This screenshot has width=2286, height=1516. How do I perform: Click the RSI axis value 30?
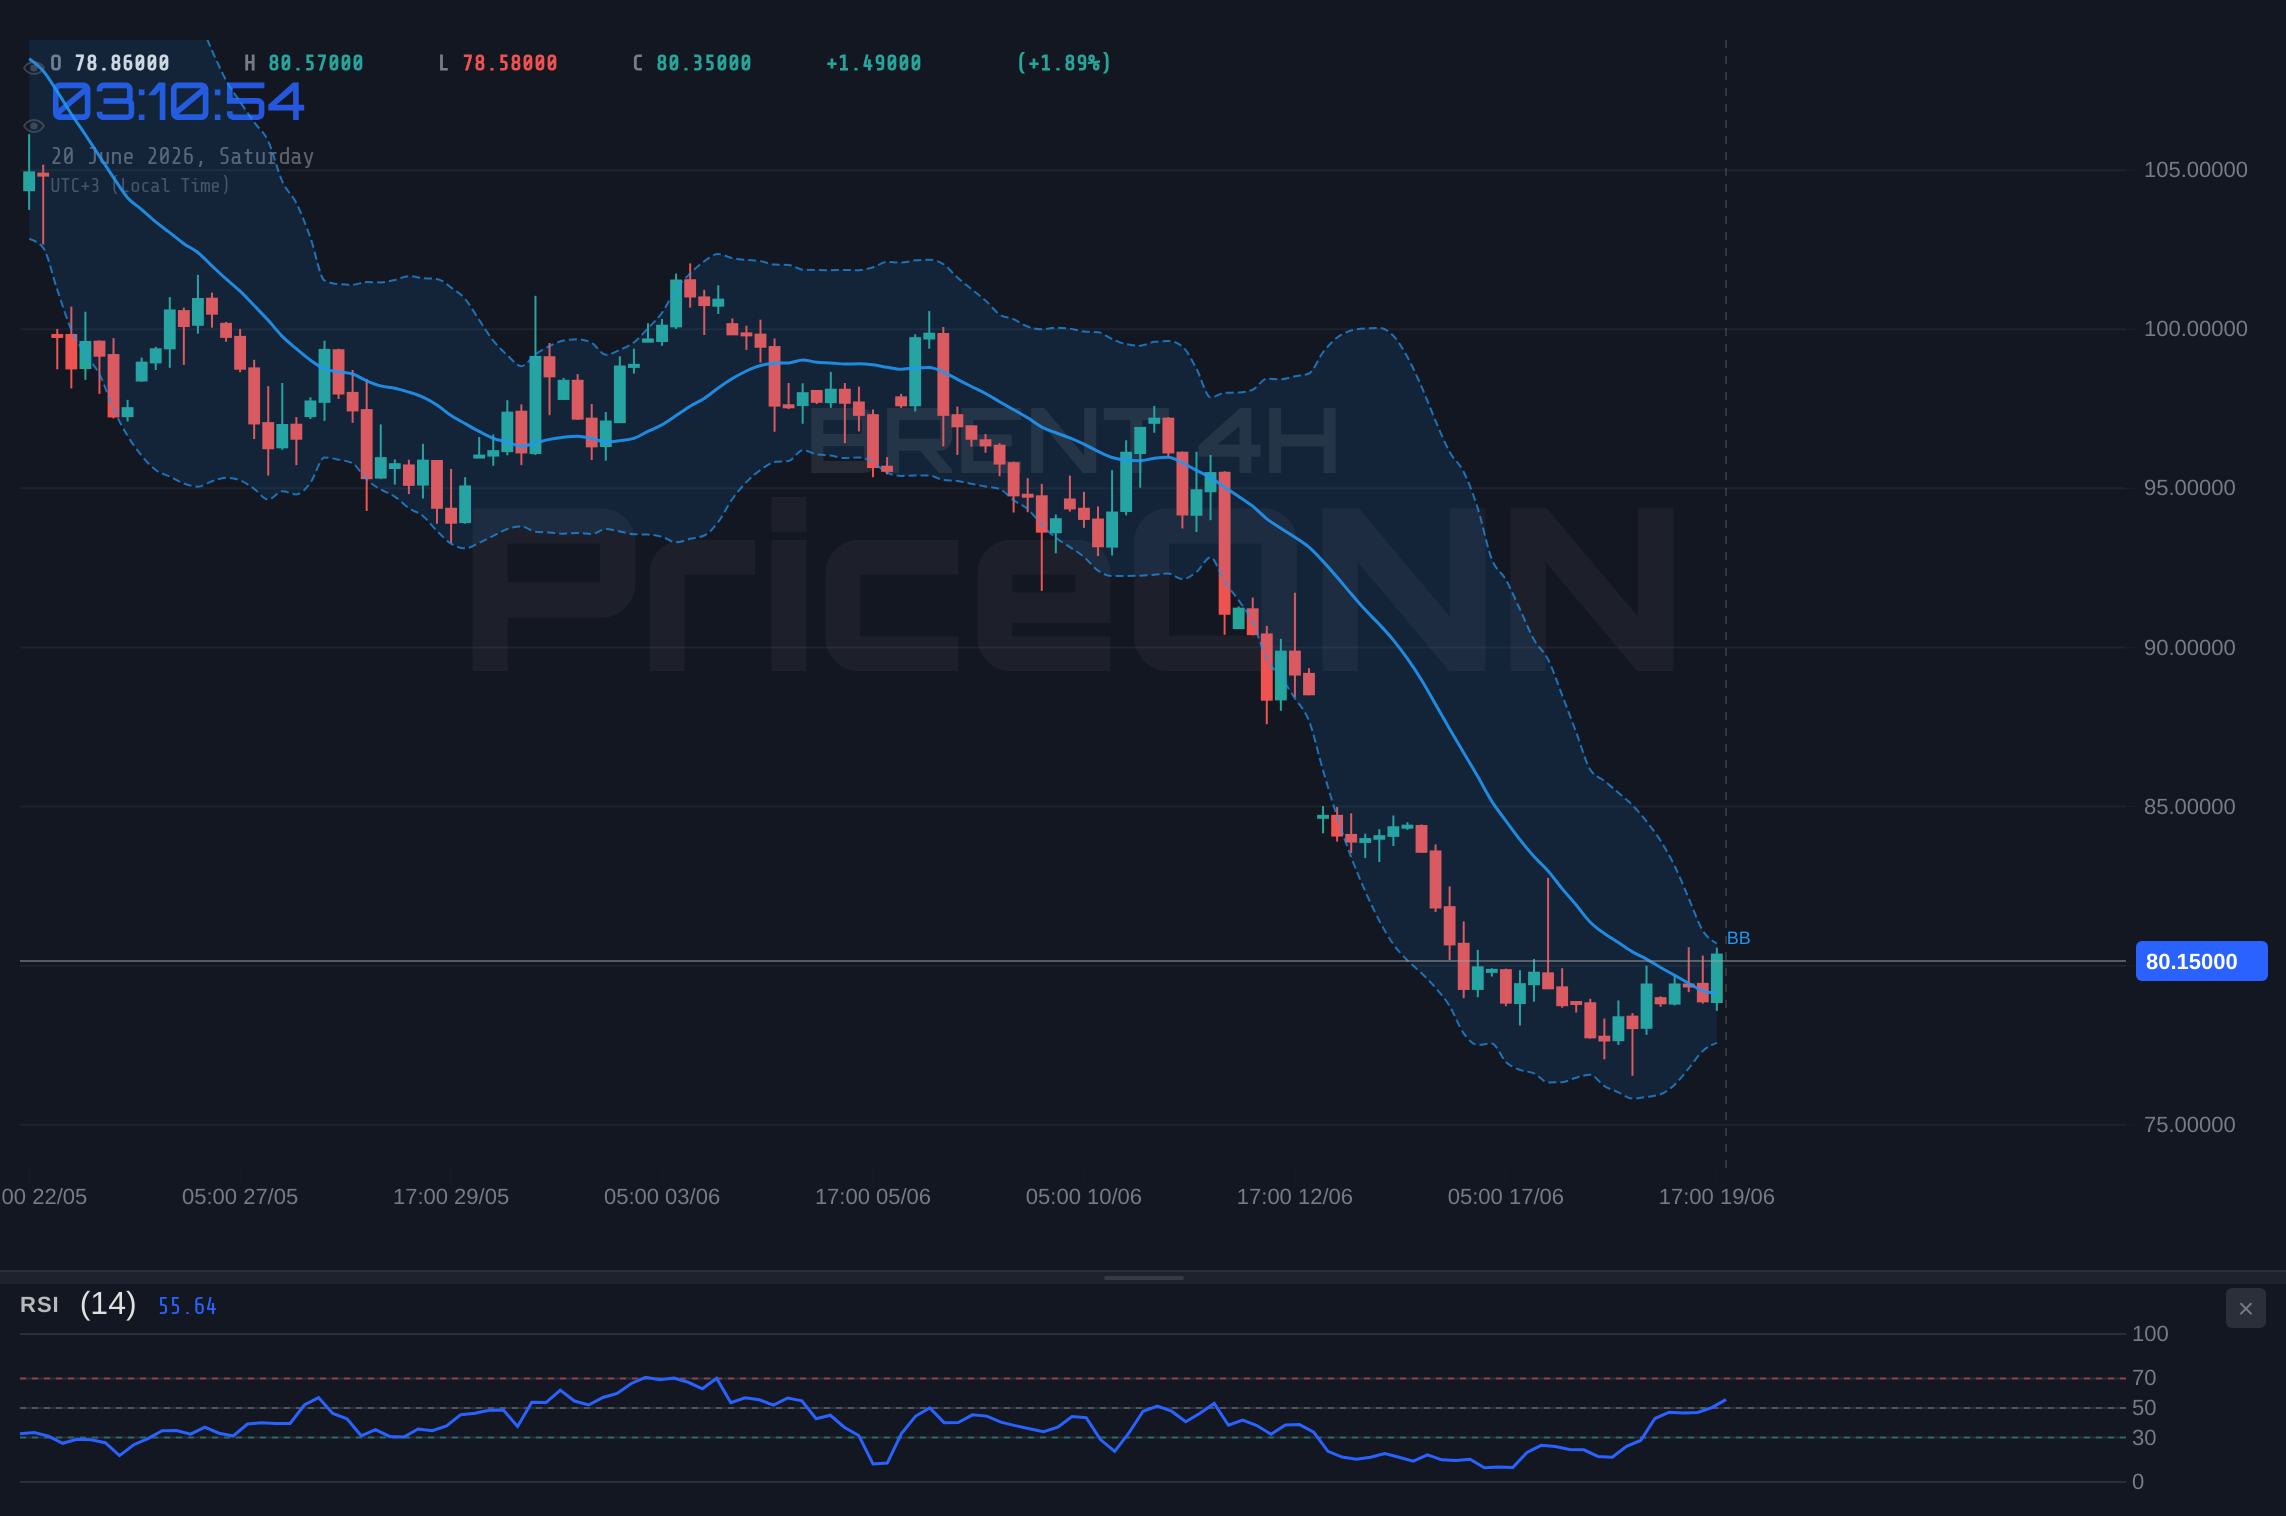2144,1438
